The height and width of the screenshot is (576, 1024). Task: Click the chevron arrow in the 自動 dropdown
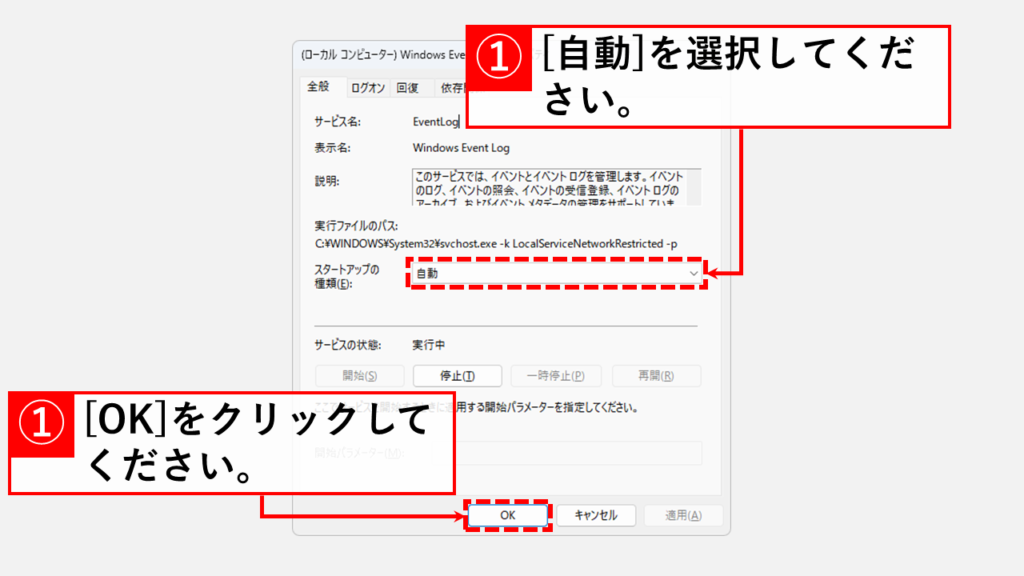693,273
